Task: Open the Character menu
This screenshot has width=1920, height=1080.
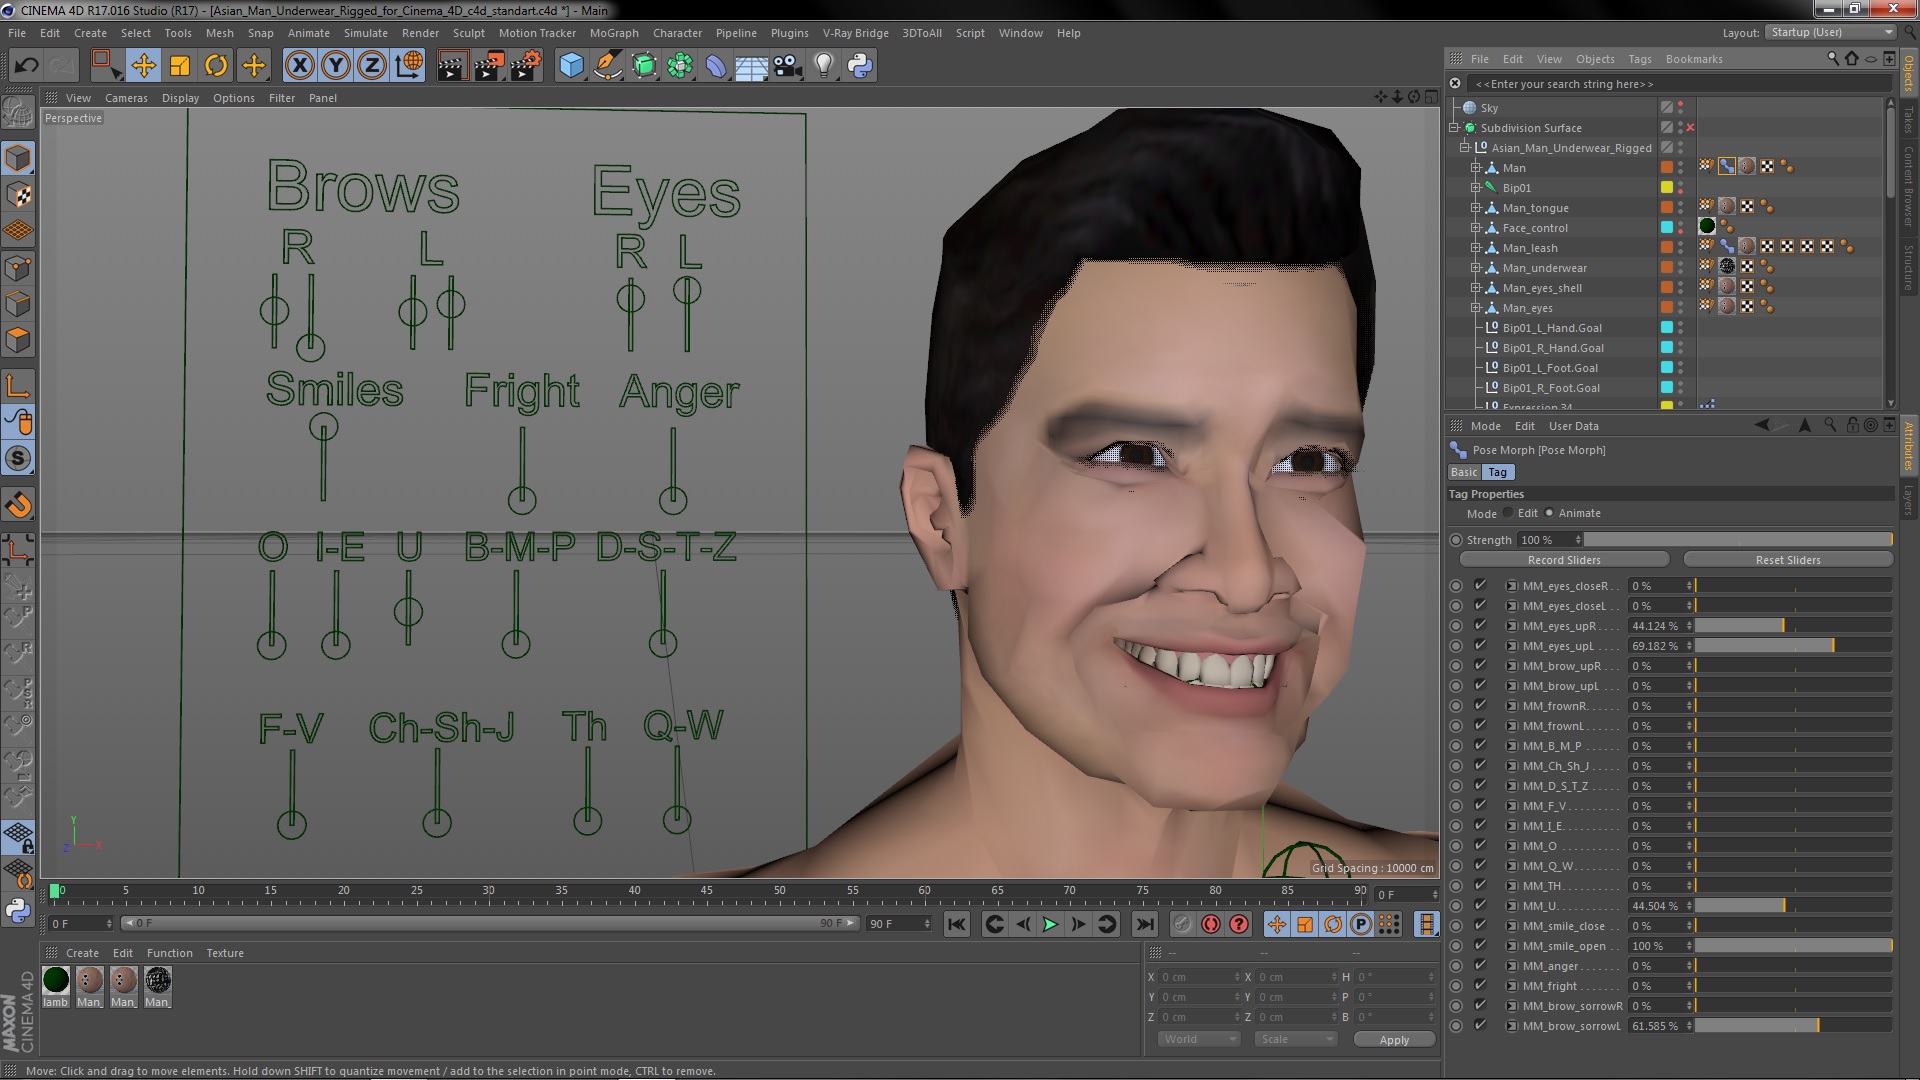Action: (677, 33)
